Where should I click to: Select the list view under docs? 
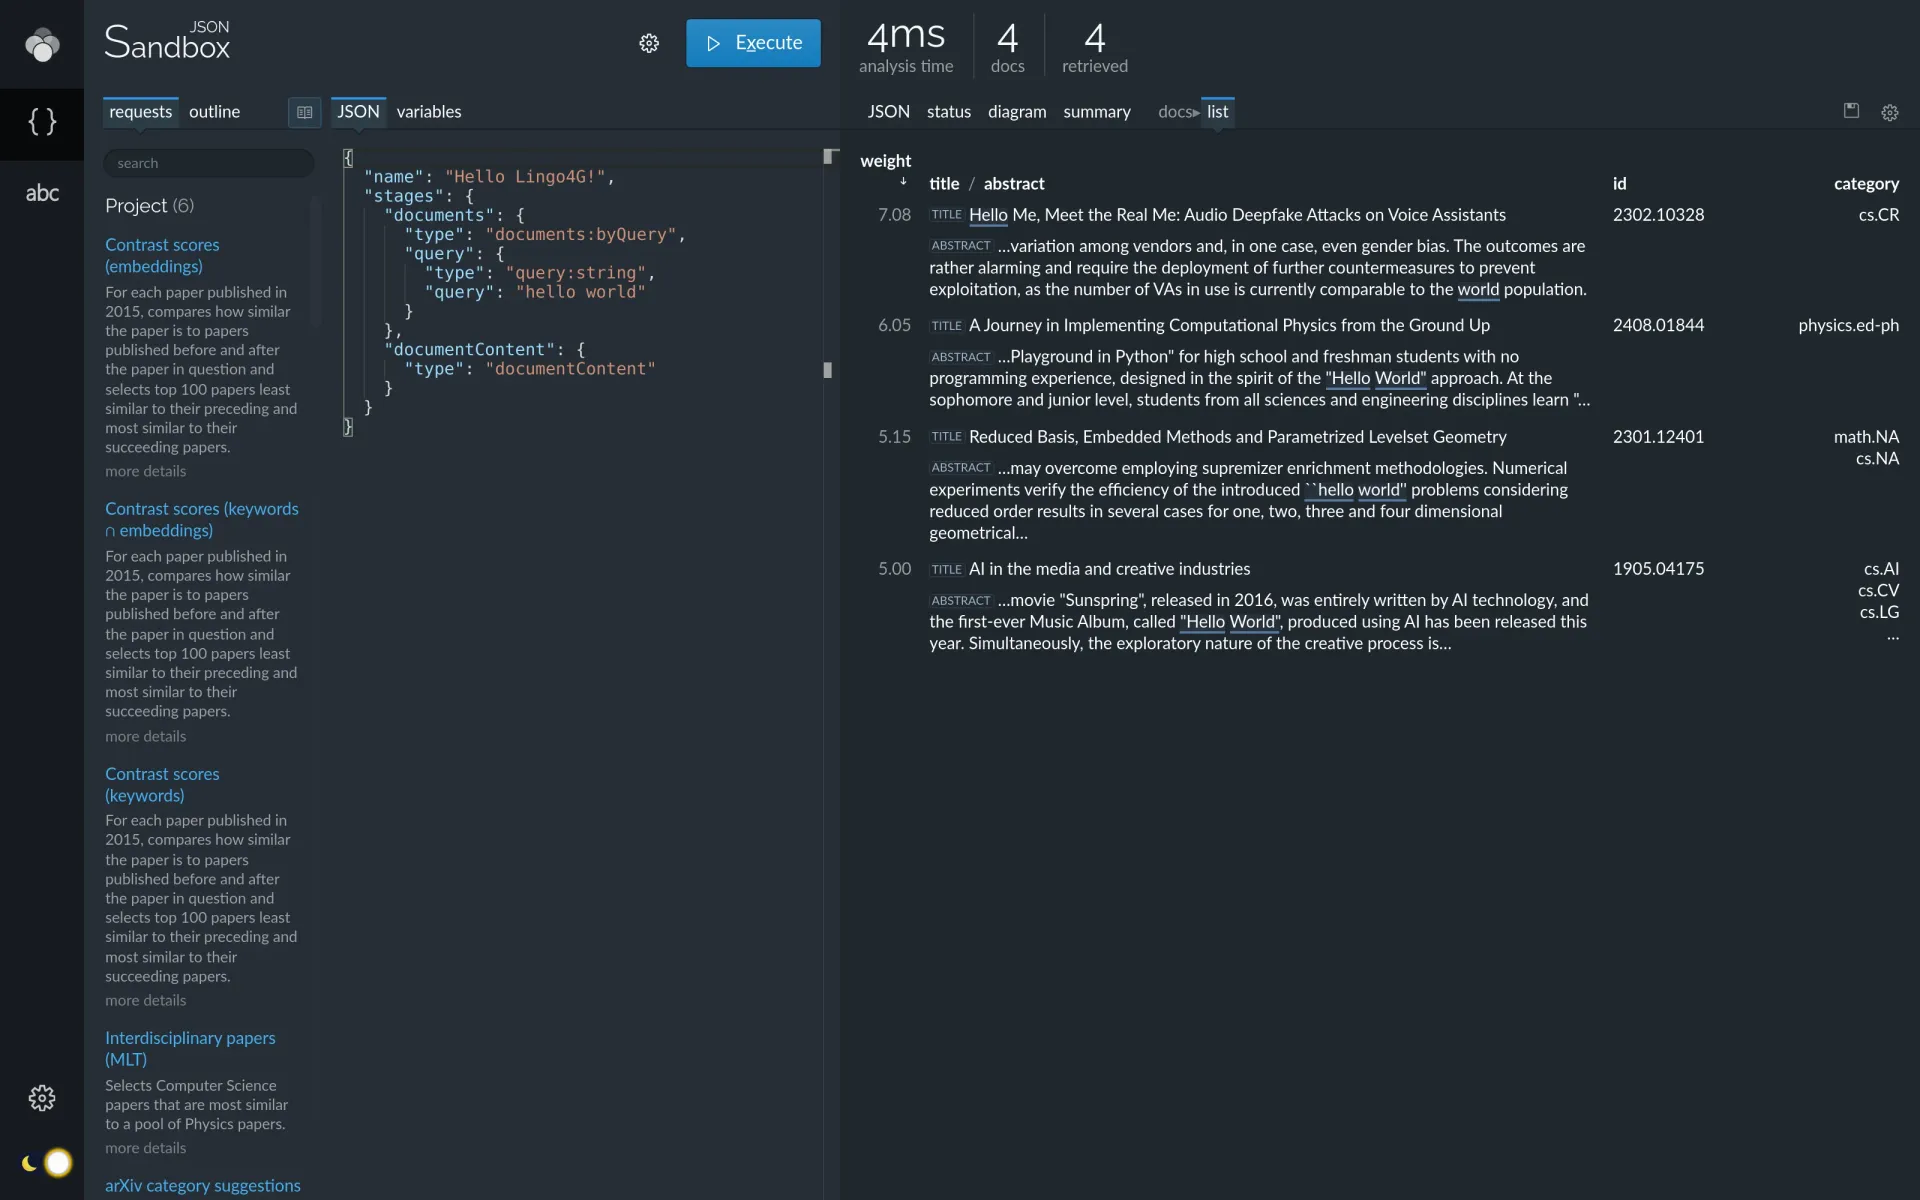pyautogui.click(x=1217, y=111)
